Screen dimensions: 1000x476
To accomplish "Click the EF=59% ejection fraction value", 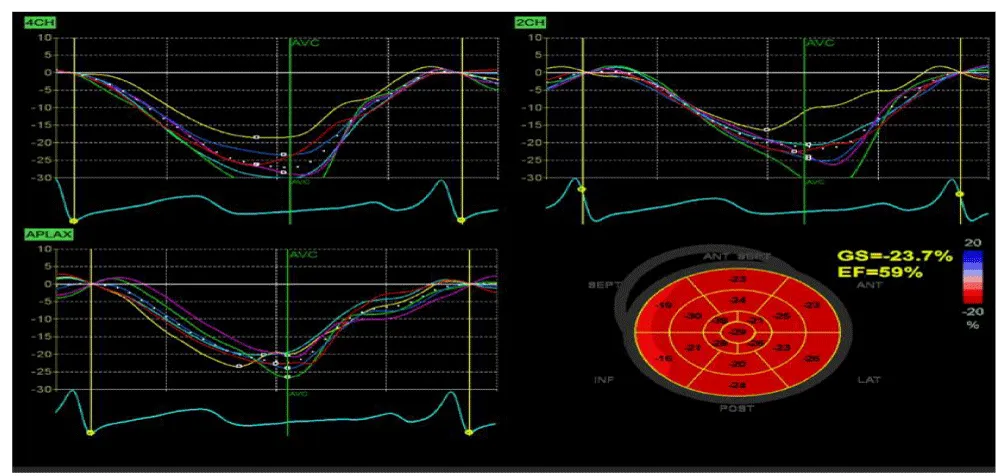I will coord(881,274).
